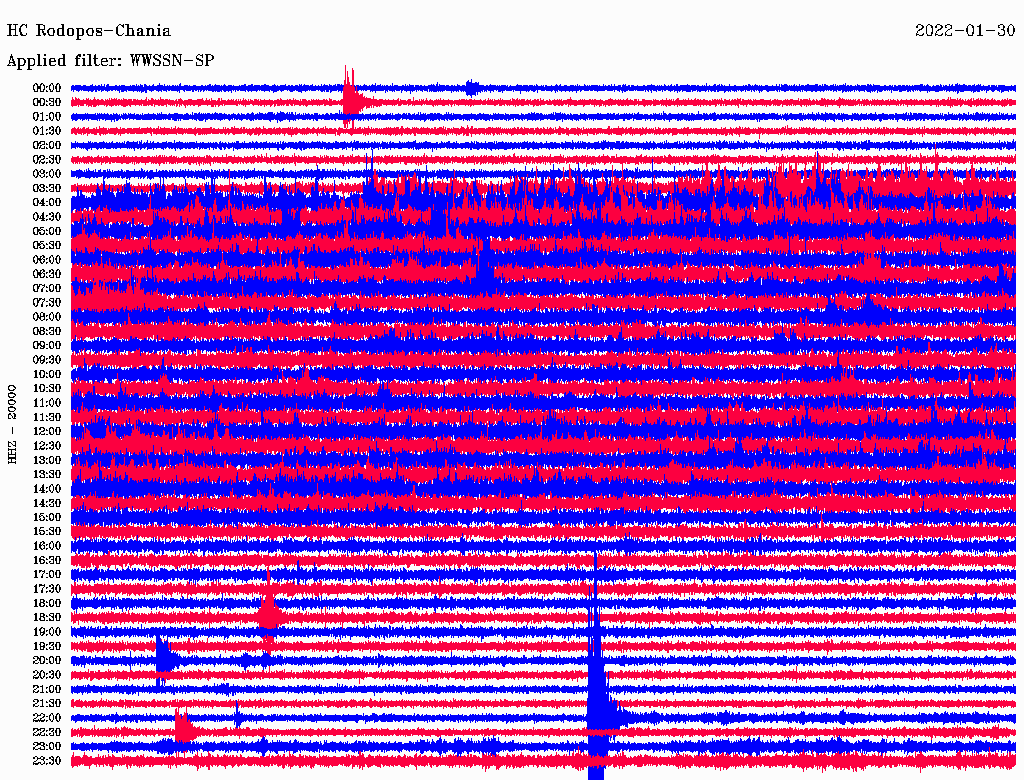Image resolution: width=1024 pixels, height=780 pixels.
Task: Select the 21:00 time label
Action: pos(46,689)
